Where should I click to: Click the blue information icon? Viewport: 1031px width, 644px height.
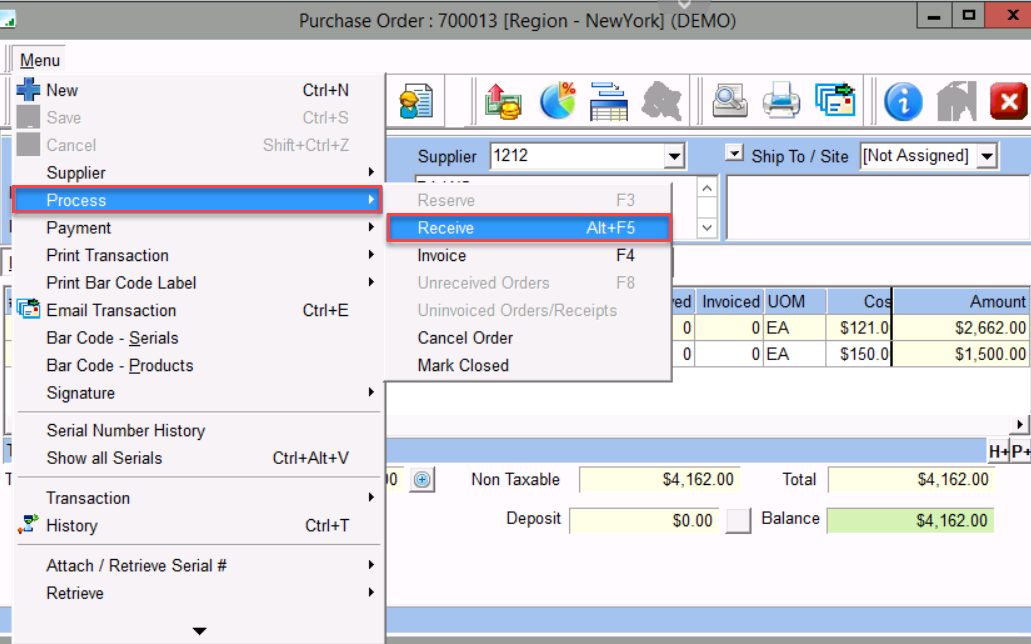point(903,101)
